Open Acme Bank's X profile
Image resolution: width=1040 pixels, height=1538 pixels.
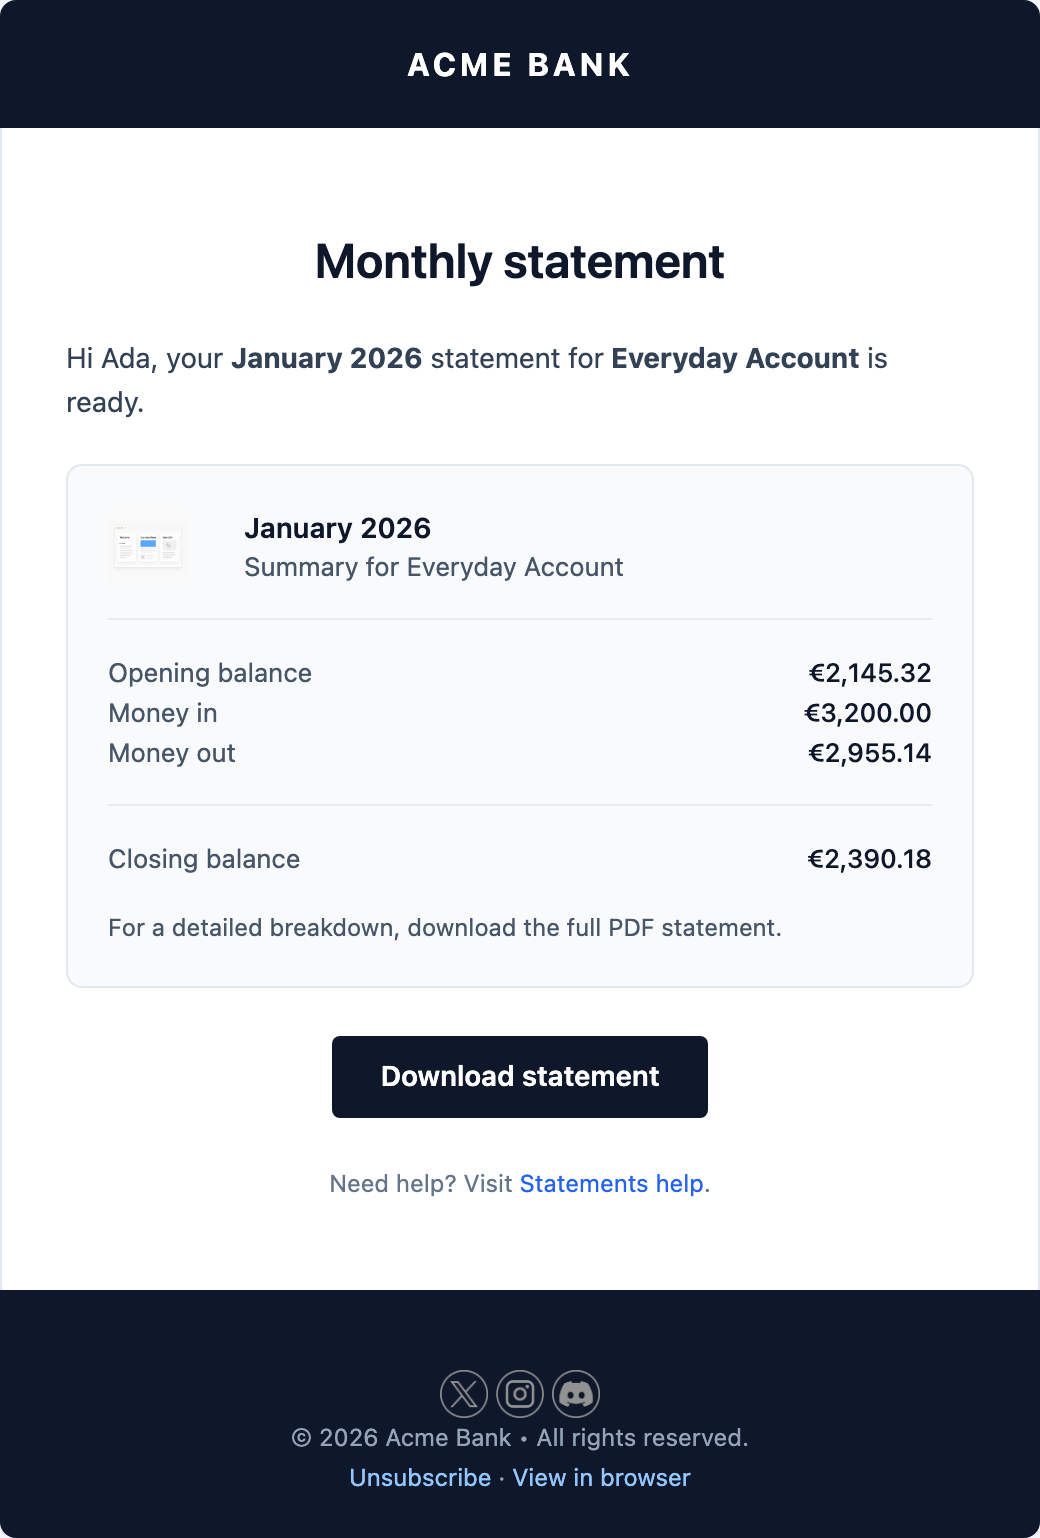pyautogui.click(x=464, y=1394)
